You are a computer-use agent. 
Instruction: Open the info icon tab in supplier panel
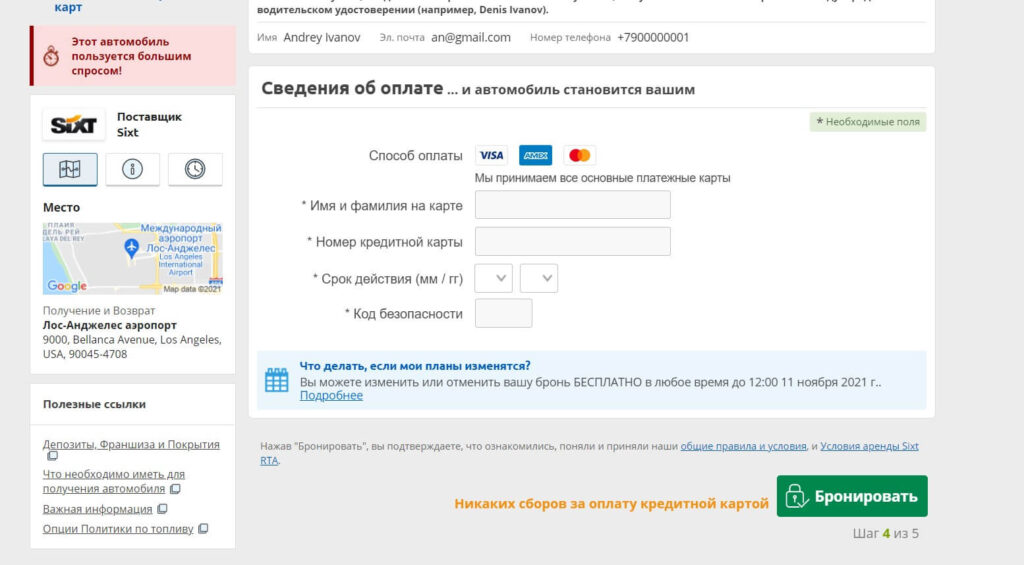tap(132, 169)
